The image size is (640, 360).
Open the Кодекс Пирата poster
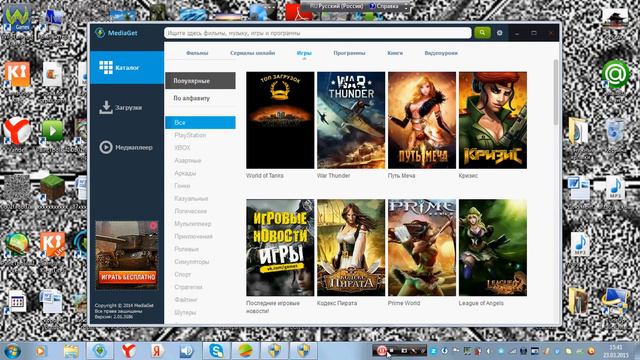click(351, 247)
